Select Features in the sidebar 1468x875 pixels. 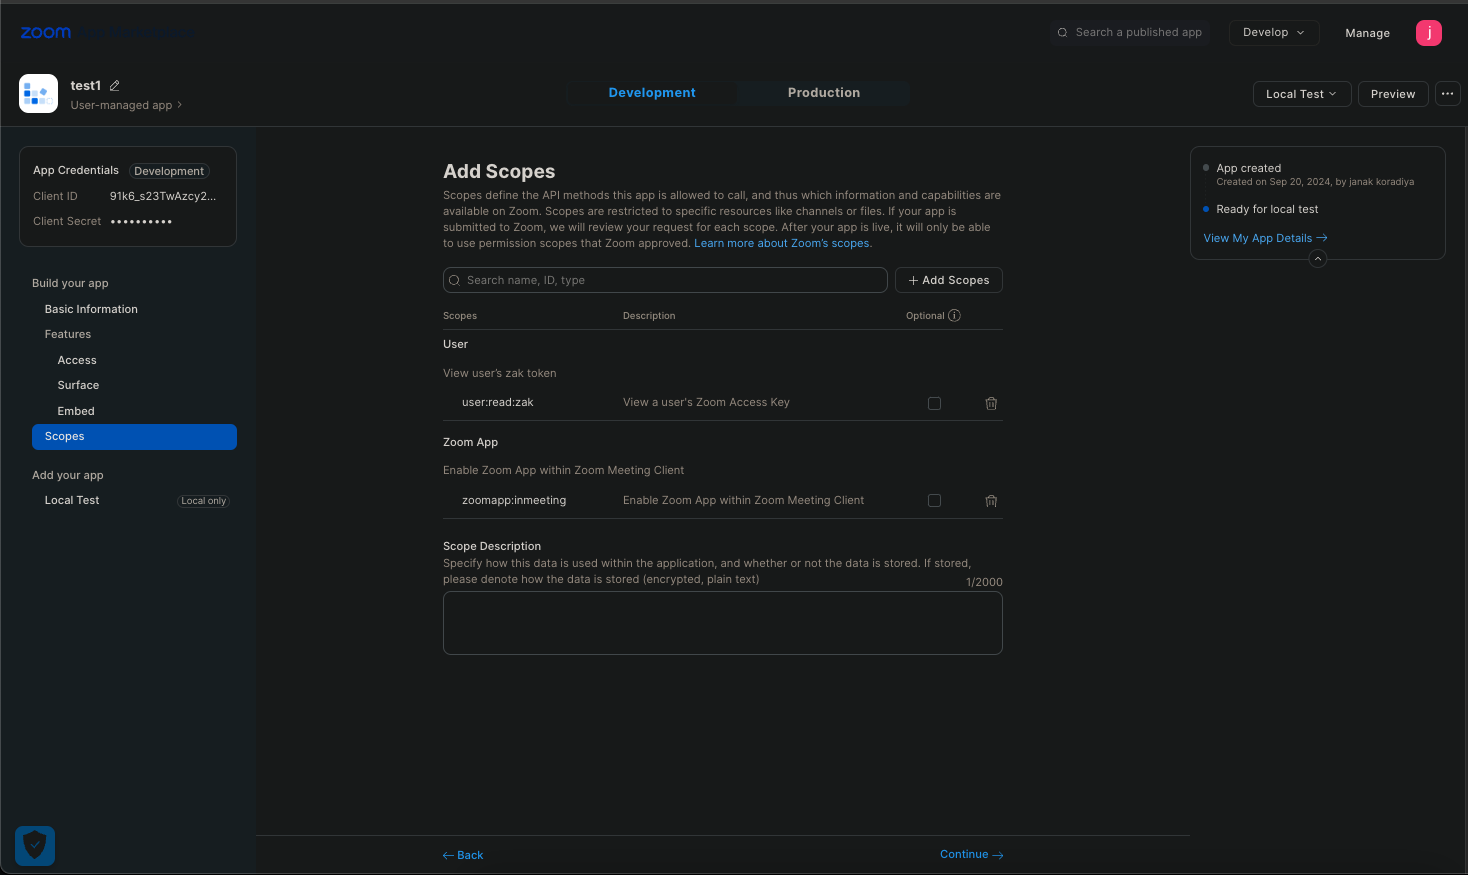click(68, 335)
